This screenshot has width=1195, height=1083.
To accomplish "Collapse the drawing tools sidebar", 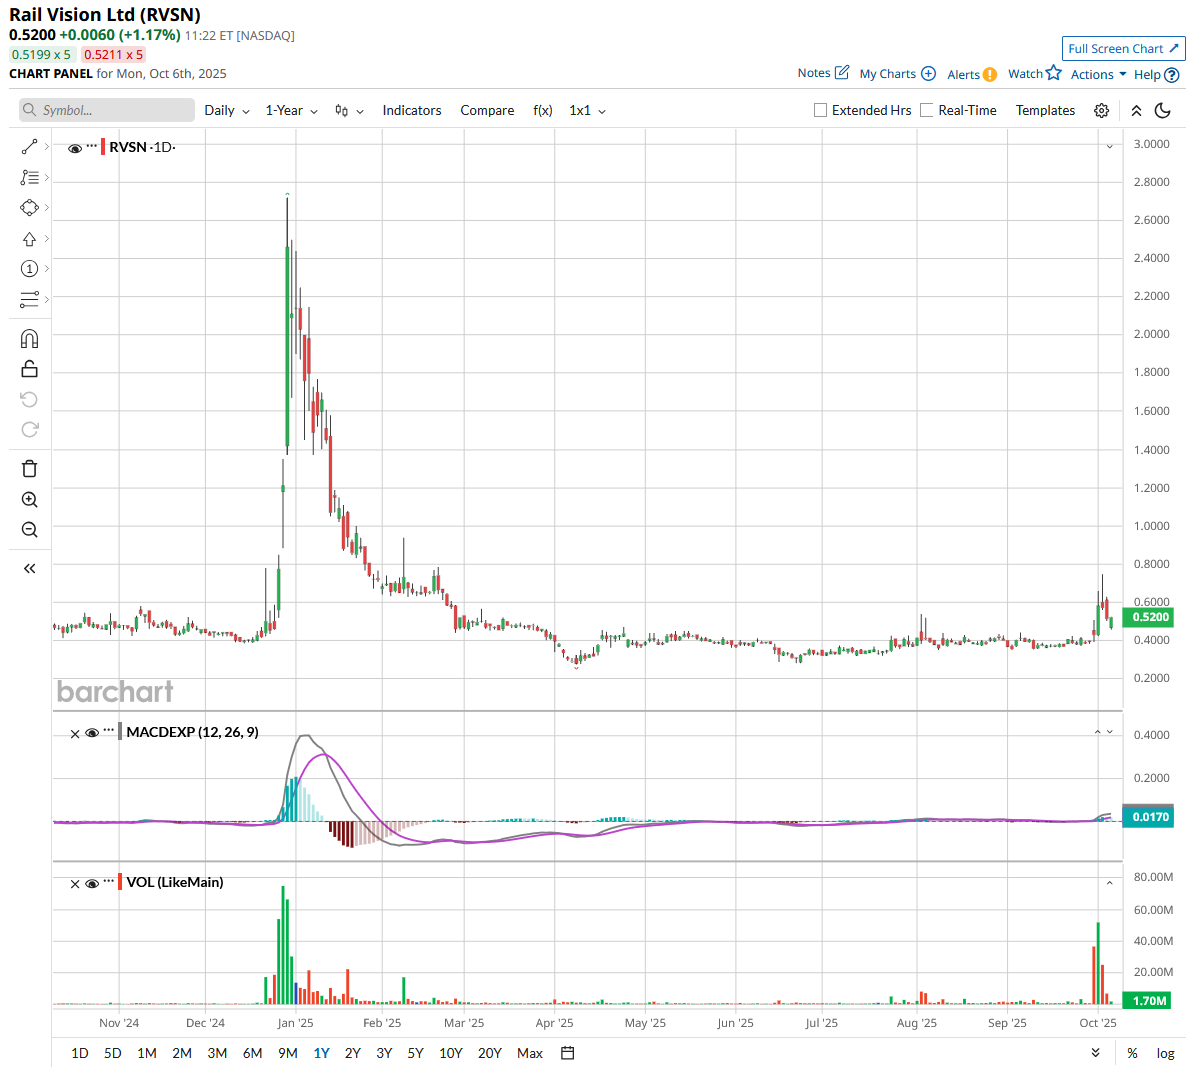I will [x=30, y=569].
